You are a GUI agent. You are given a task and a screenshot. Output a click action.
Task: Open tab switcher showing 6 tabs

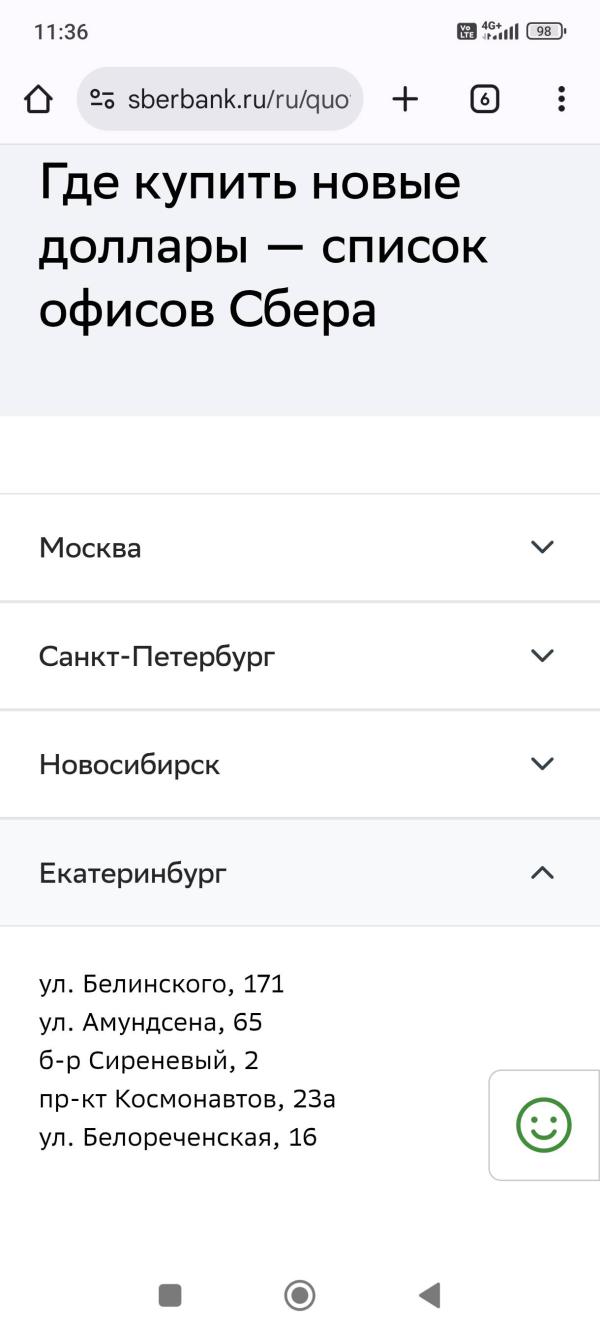(484, 99)
